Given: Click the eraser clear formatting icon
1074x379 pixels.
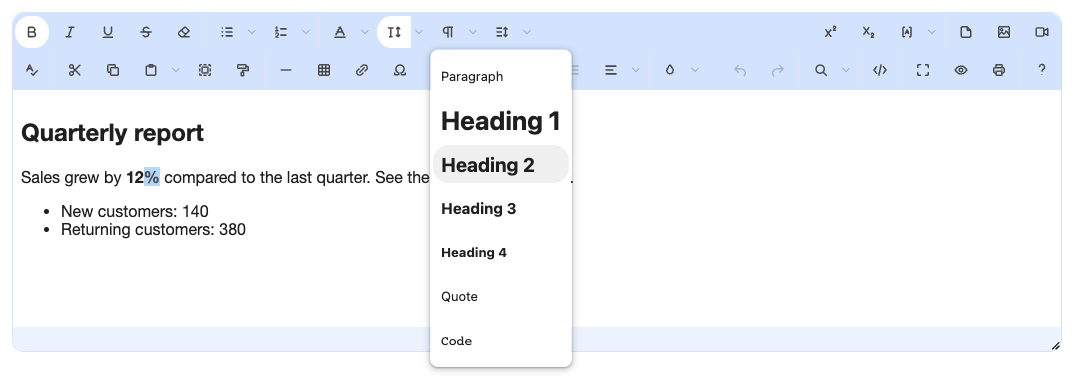Looking at the screenshot, I should (x=184, y=32).
